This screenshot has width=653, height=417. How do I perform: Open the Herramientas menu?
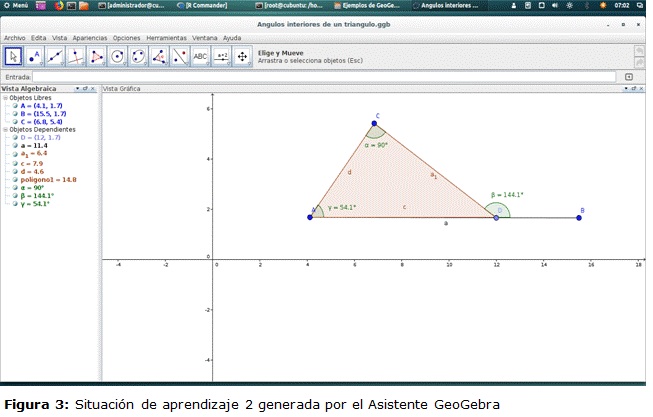click(x=165, y=37)
